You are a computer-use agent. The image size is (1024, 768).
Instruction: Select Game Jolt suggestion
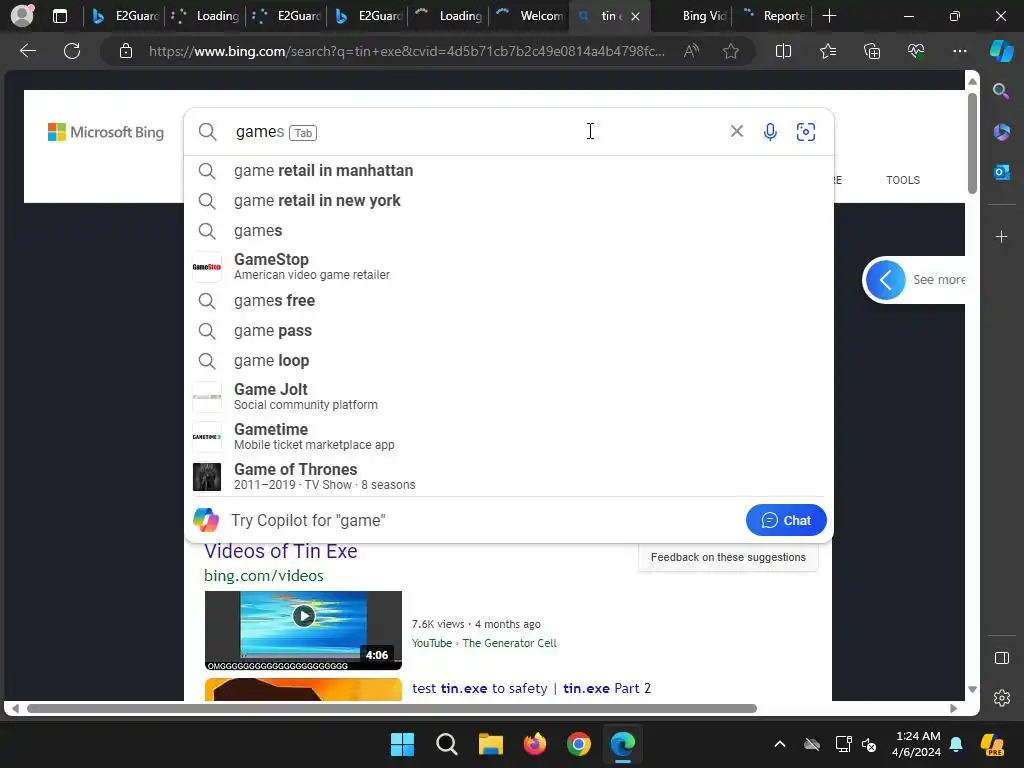tap(509, 396)
